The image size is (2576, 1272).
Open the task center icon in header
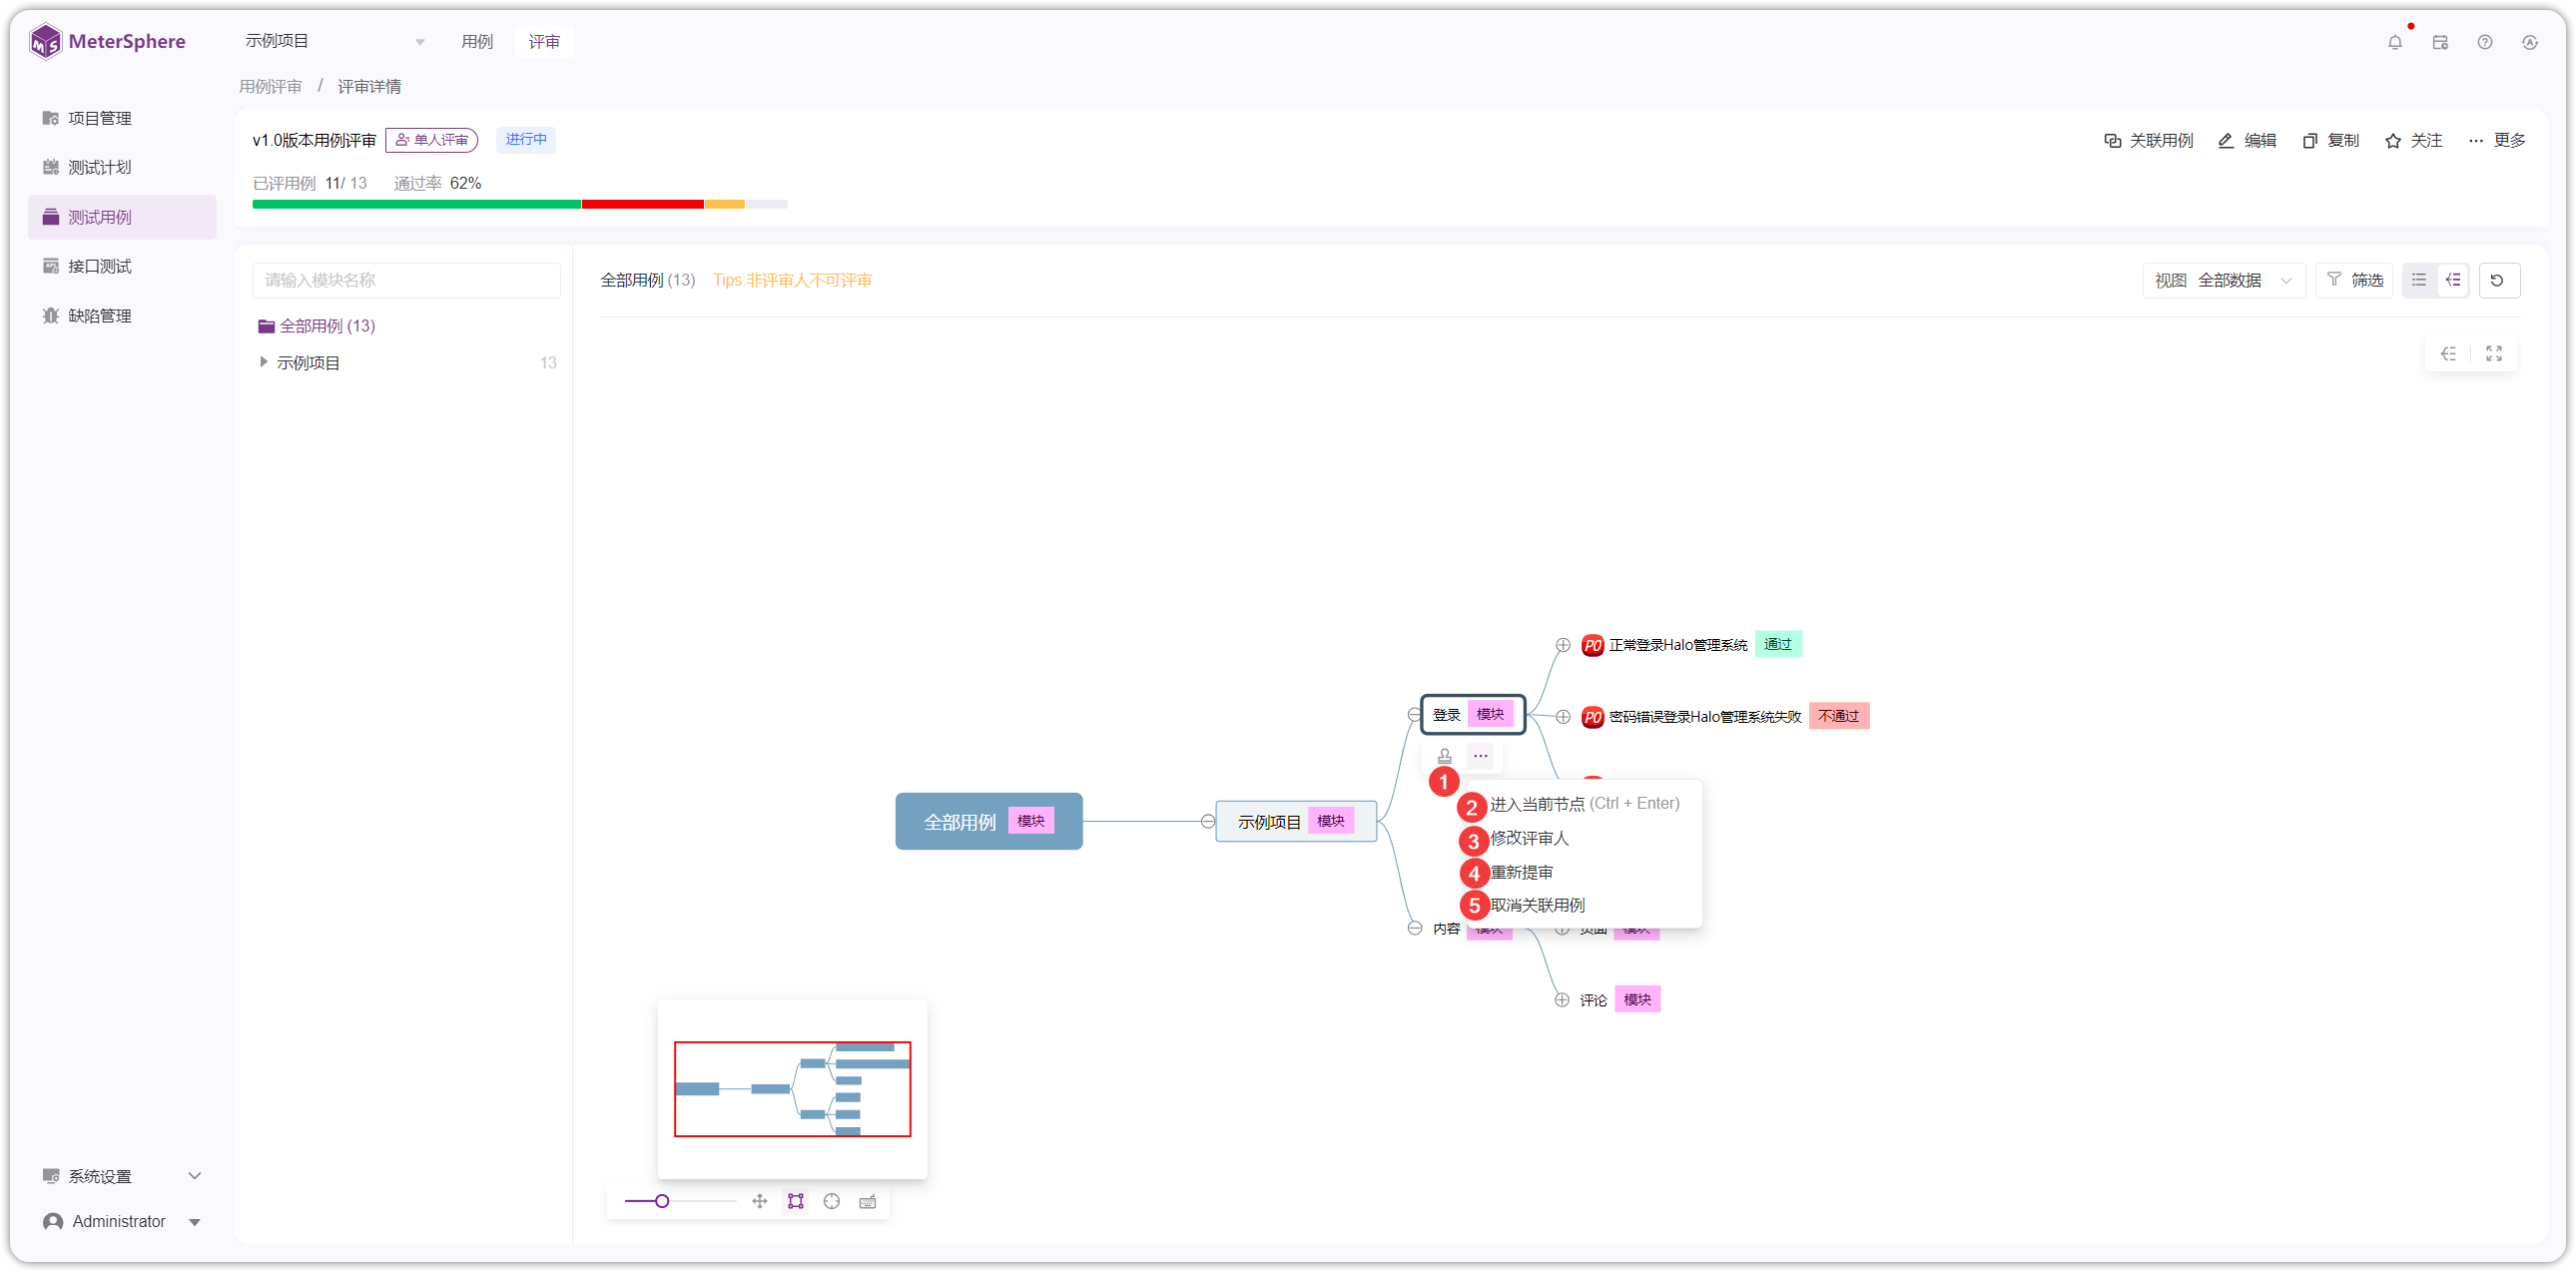[2440, 42]
